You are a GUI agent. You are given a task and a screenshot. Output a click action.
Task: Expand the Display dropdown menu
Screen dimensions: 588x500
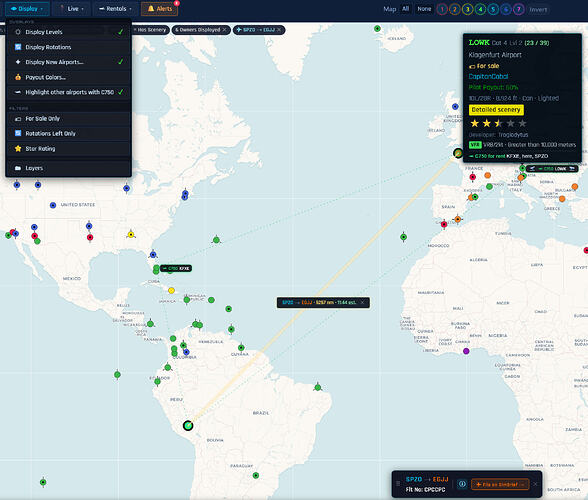27,9
